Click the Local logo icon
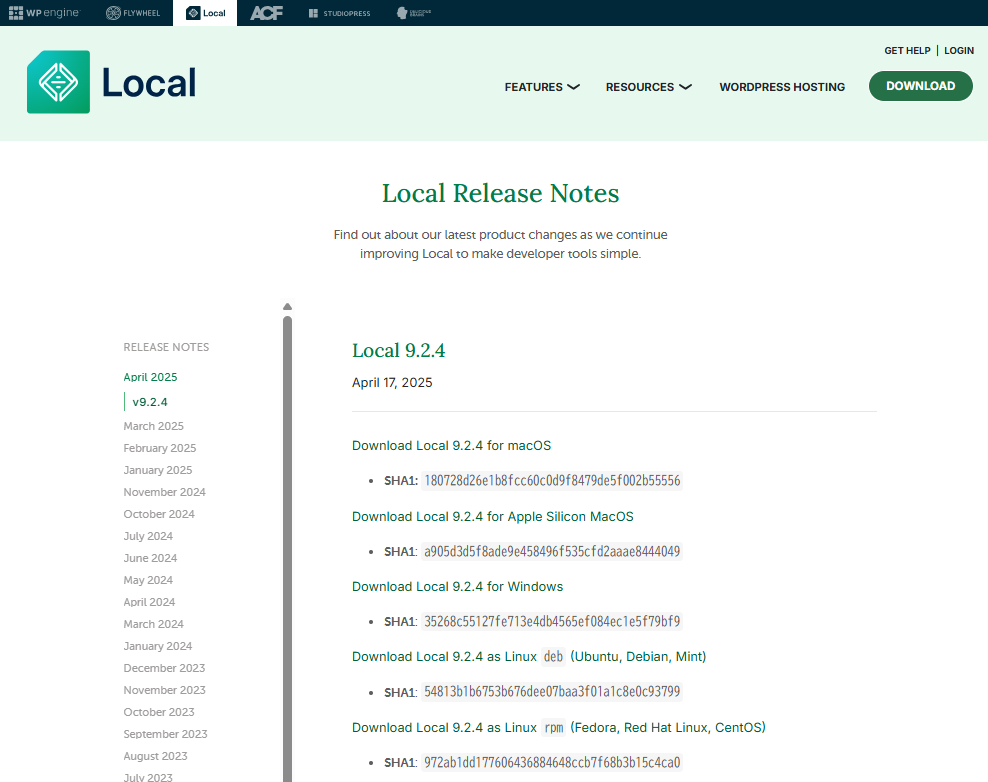Screen dimensions: 988x782 59,82
